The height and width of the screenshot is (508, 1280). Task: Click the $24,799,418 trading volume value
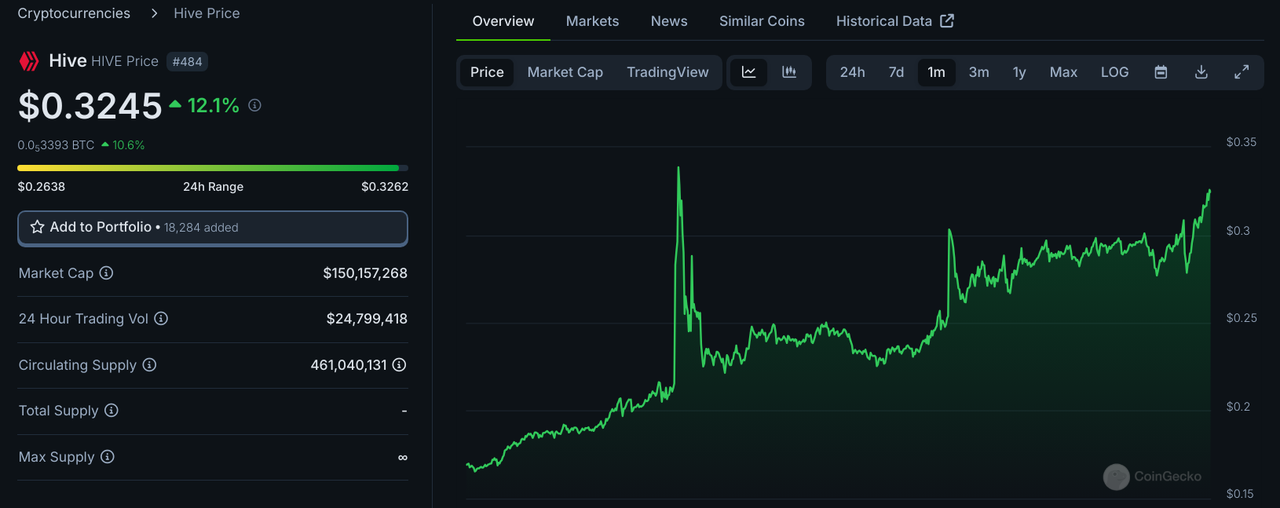[367, 319]
